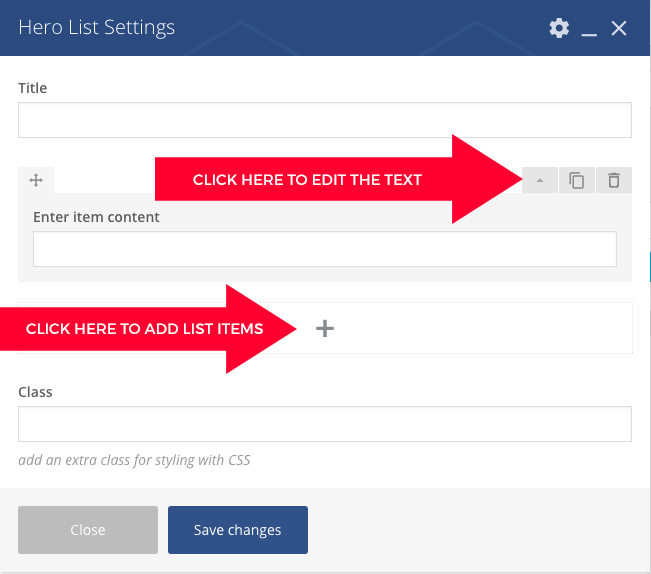651x574 pixels.
Task: Click into the Title text field
Action: point(325,120)
